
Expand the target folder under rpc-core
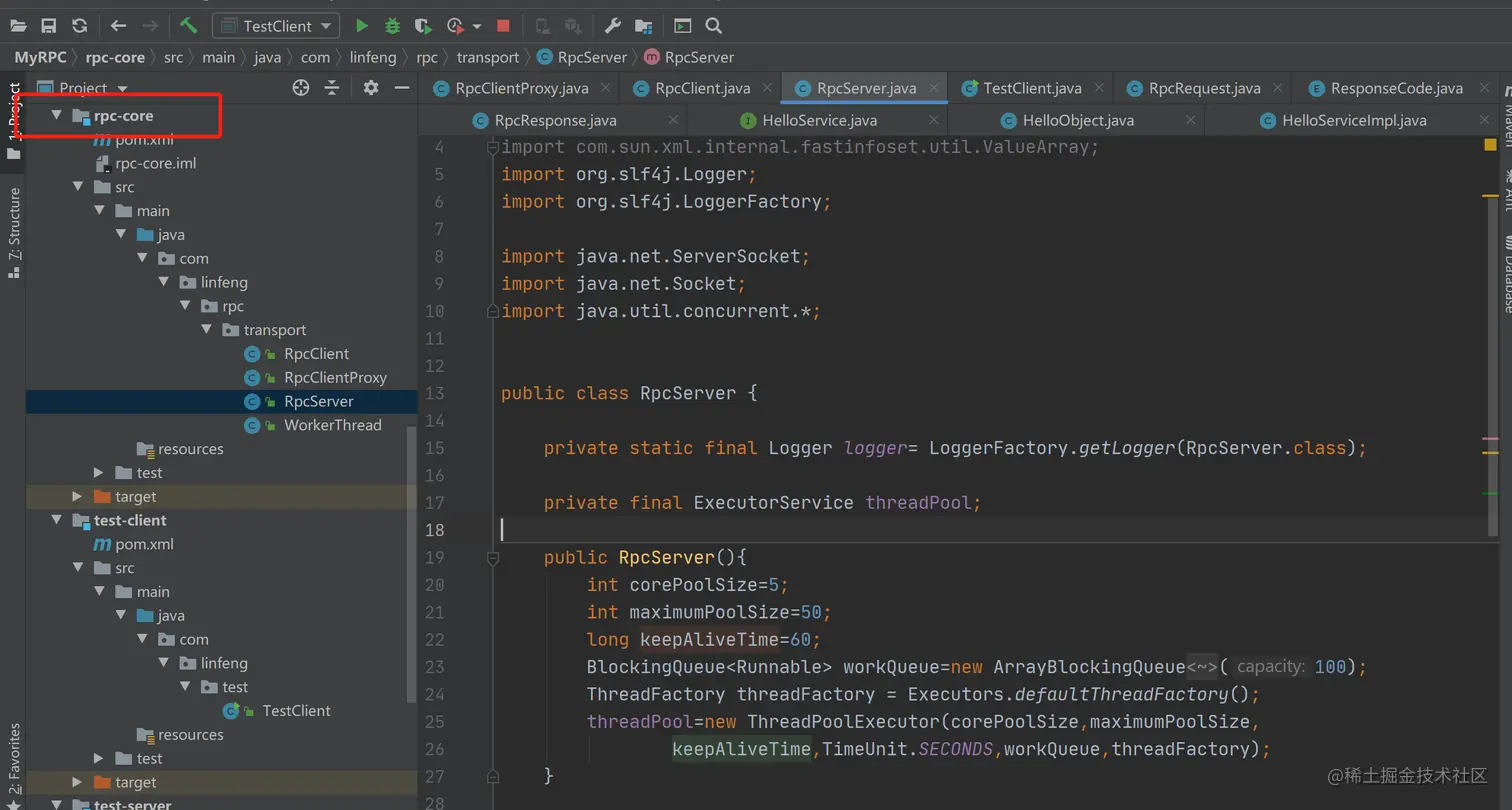(78, 497)
